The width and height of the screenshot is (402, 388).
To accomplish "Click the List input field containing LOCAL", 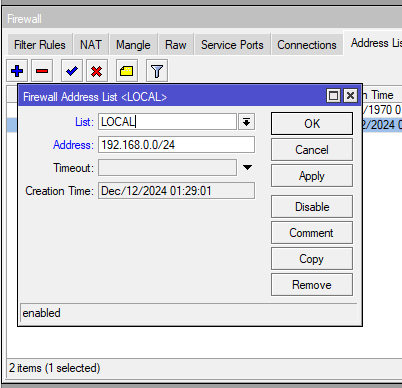I will [x=167, y=122].
